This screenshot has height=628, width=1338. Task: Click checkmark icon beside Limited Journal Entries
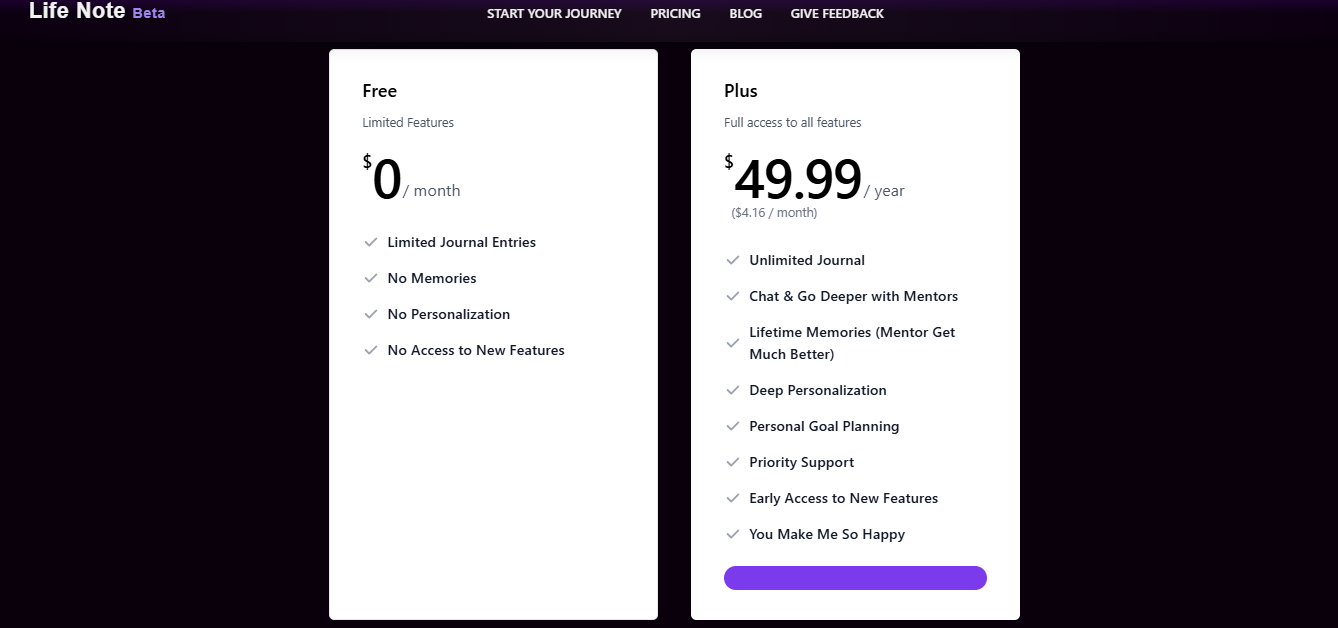tap(371, 242)
